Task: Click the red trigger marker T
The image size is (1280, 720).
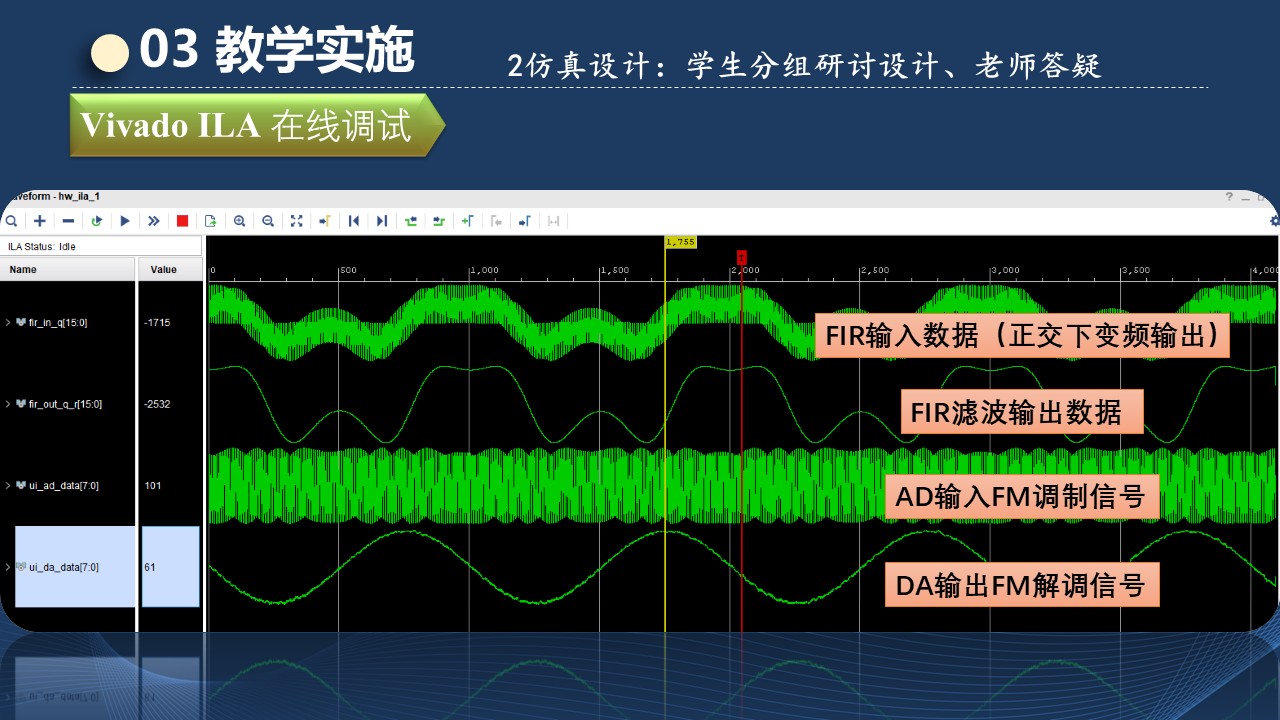Action: pyautogui.click(x=741, y=257)
